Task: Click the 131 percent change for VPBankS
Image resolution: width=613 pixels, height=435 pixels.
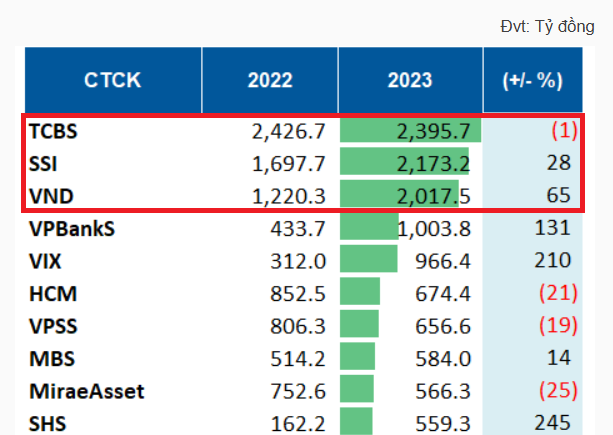Action: coord(552,227)
